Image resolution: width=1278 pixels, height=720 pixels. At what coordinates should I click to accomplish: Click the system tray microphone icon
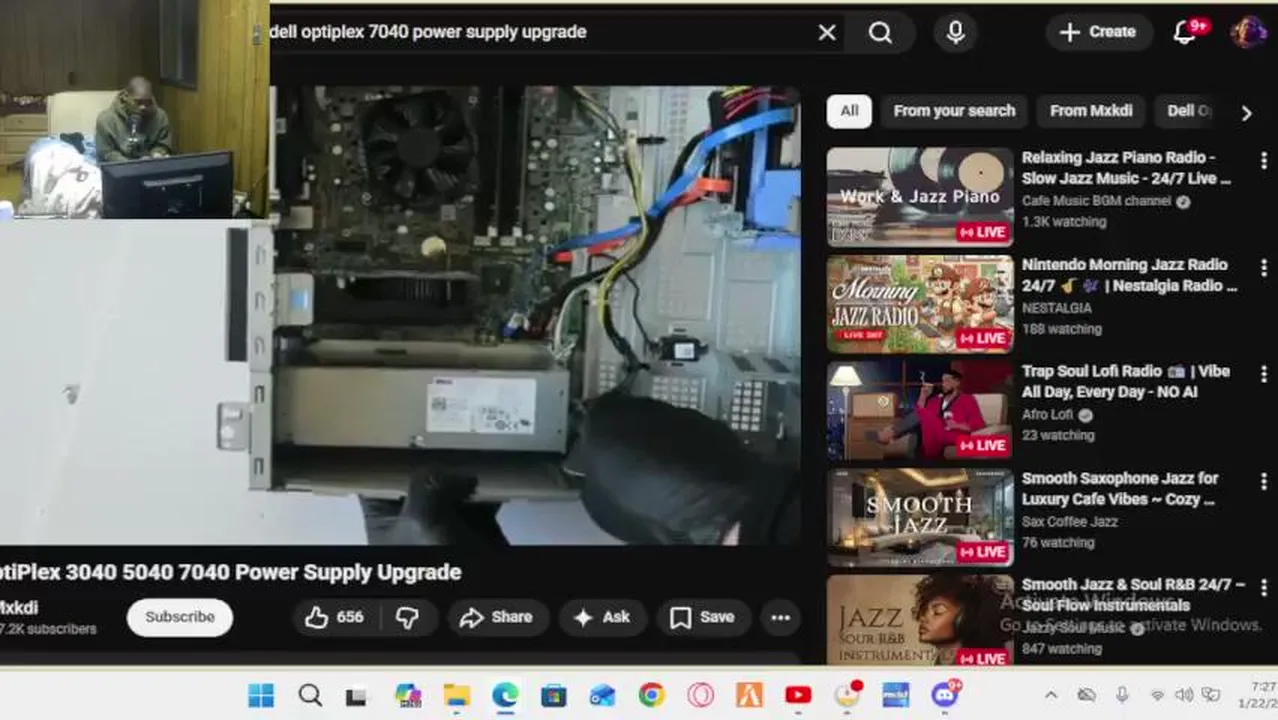(x=1122, y=695)
